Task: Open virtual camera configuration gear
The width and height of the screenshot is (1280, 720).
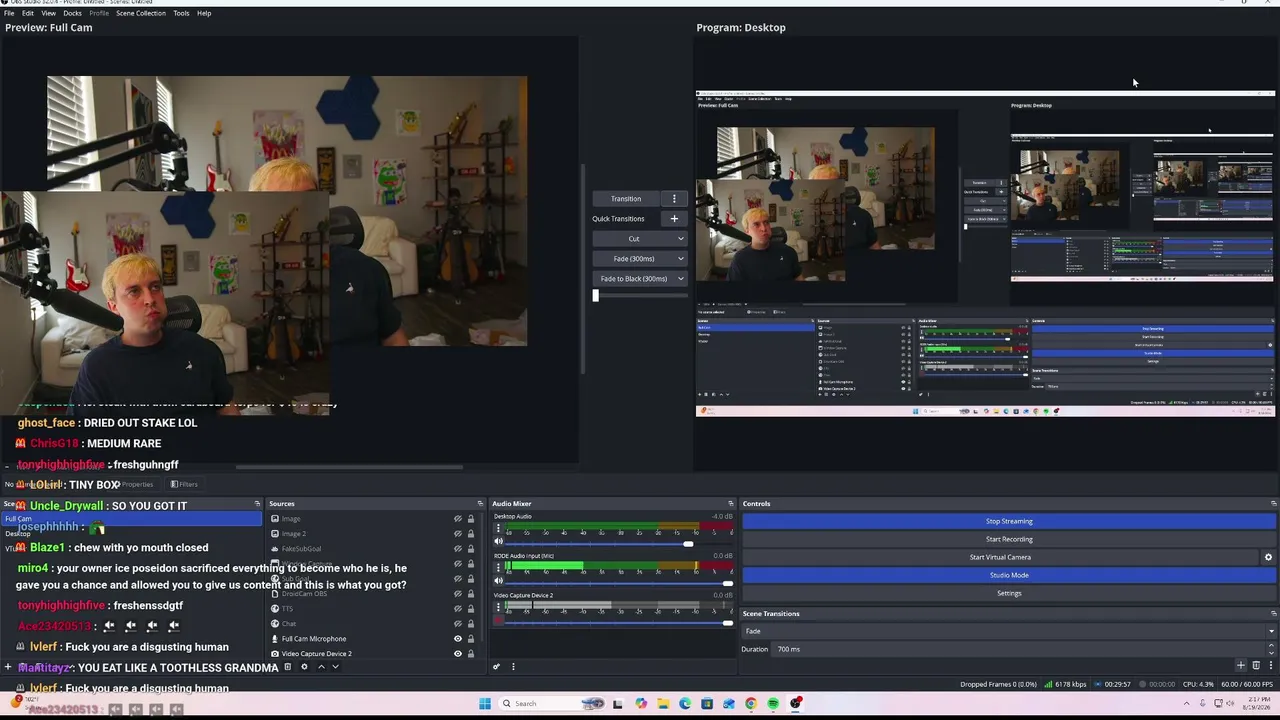Action: point(1268,557)
